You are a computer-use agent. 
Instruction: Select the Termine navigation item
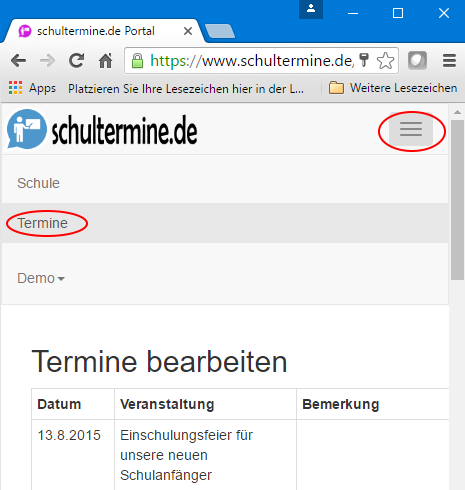click(43, 223)
